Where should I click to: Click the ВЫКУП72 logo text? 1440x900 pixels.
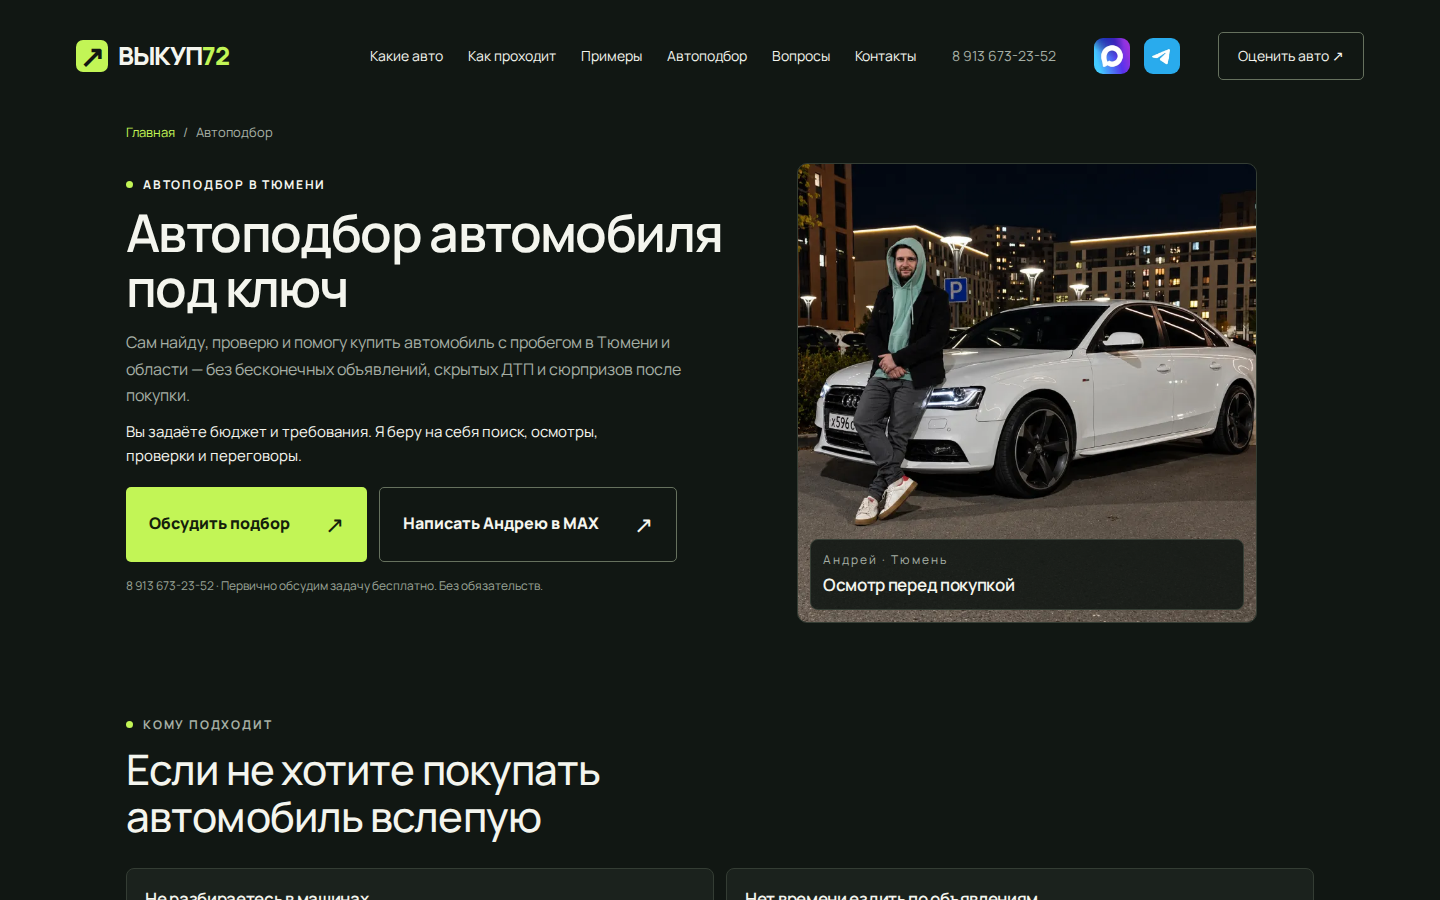coord(174,56)
